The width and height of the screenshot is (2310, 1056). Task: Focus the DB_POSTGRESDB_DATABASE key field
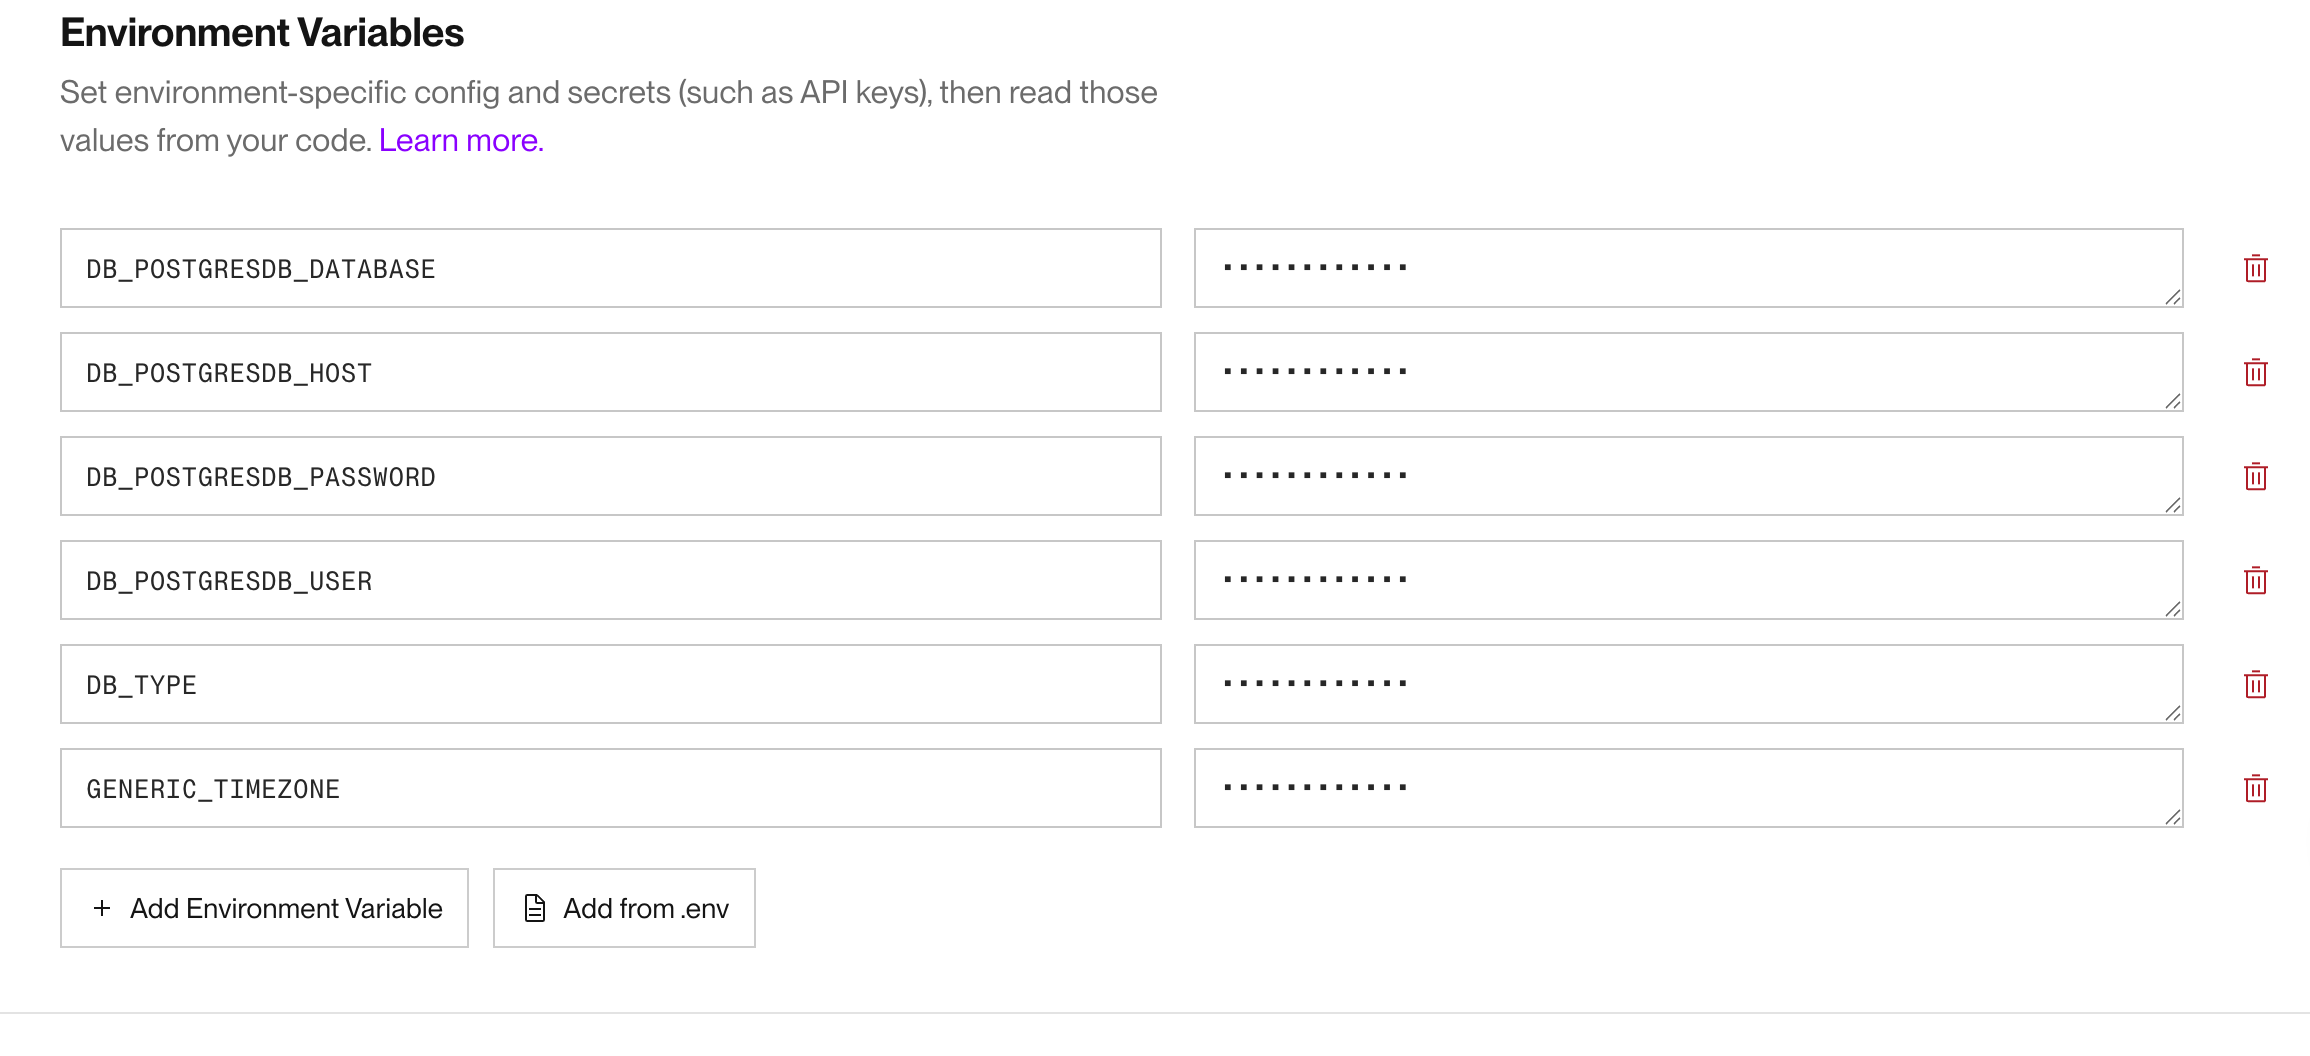pos(610,269)
